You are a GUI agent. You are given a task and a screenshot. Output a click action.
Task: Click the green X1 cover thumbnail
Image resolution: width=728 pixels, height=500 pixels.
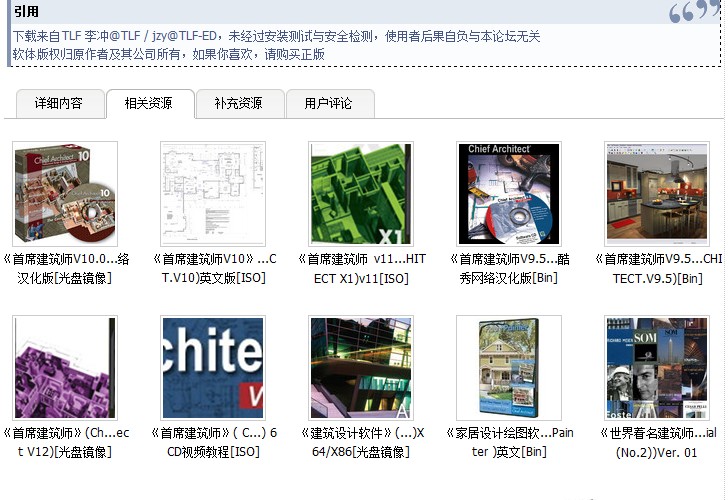[361, 194]
